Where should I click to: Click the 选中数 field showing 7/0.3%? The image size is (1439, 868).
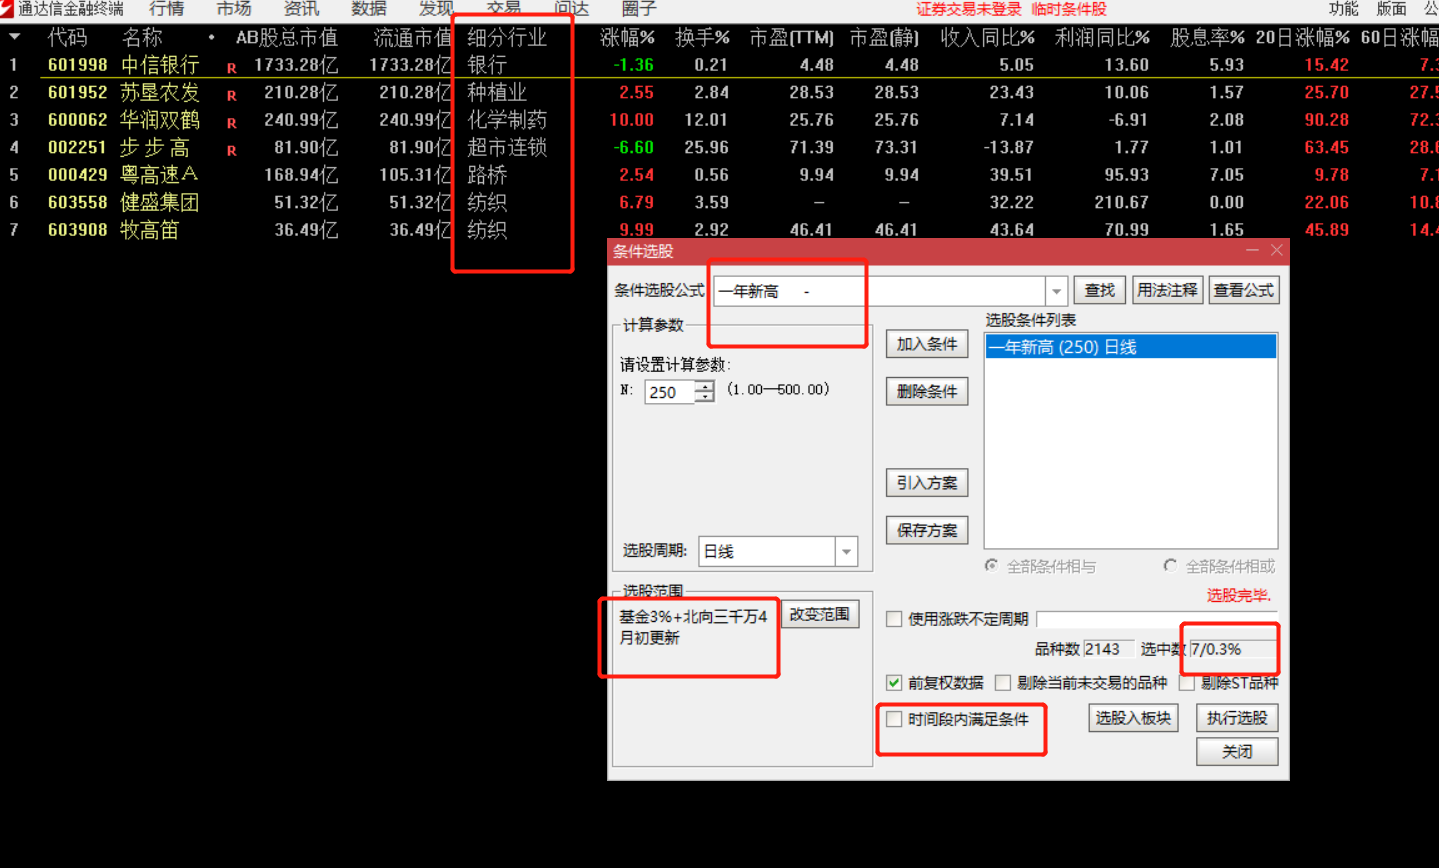1232,649
